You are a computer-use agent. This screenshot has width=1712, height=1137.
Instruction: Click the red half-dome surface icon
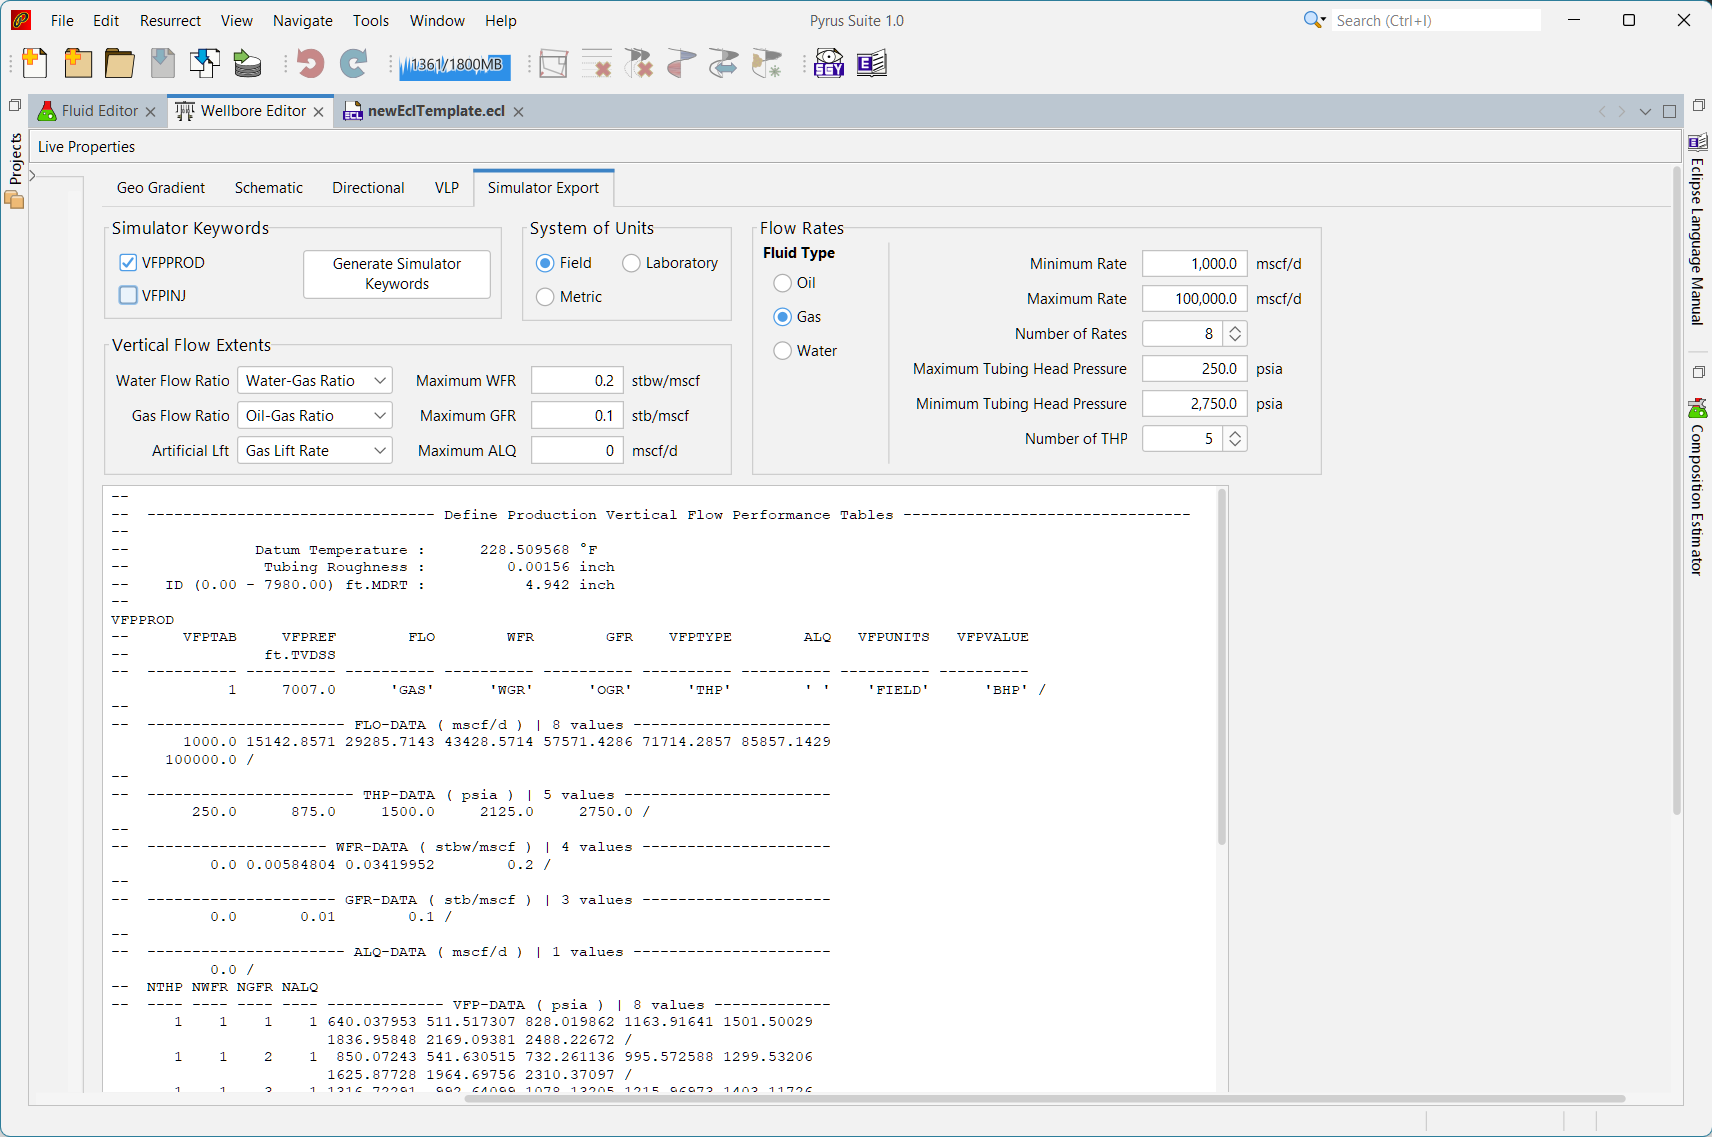click(x=681, y=64)
